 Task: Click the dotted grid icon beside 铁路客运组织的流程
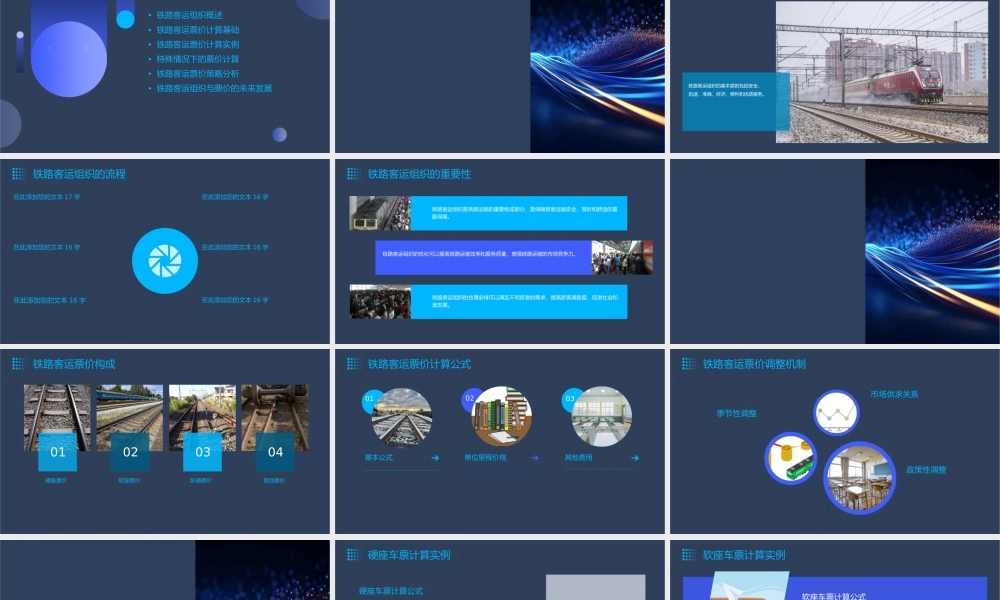click(x=18, y=174)
